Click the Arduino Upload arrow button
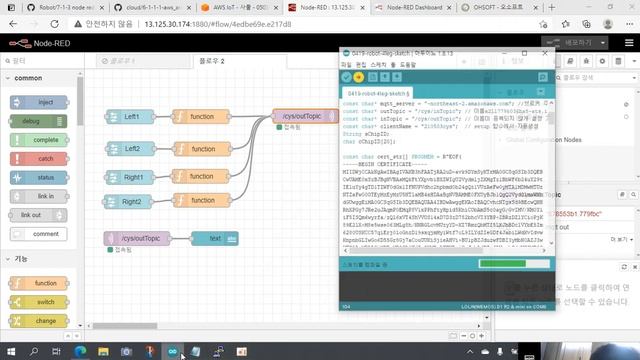640x360 pixels. point(359,77)
